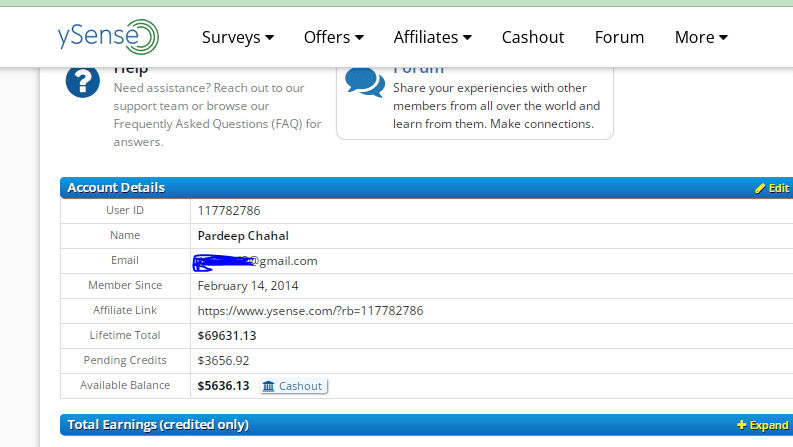
Task: Open the Forum navigation link
Action: click(619, 37)
